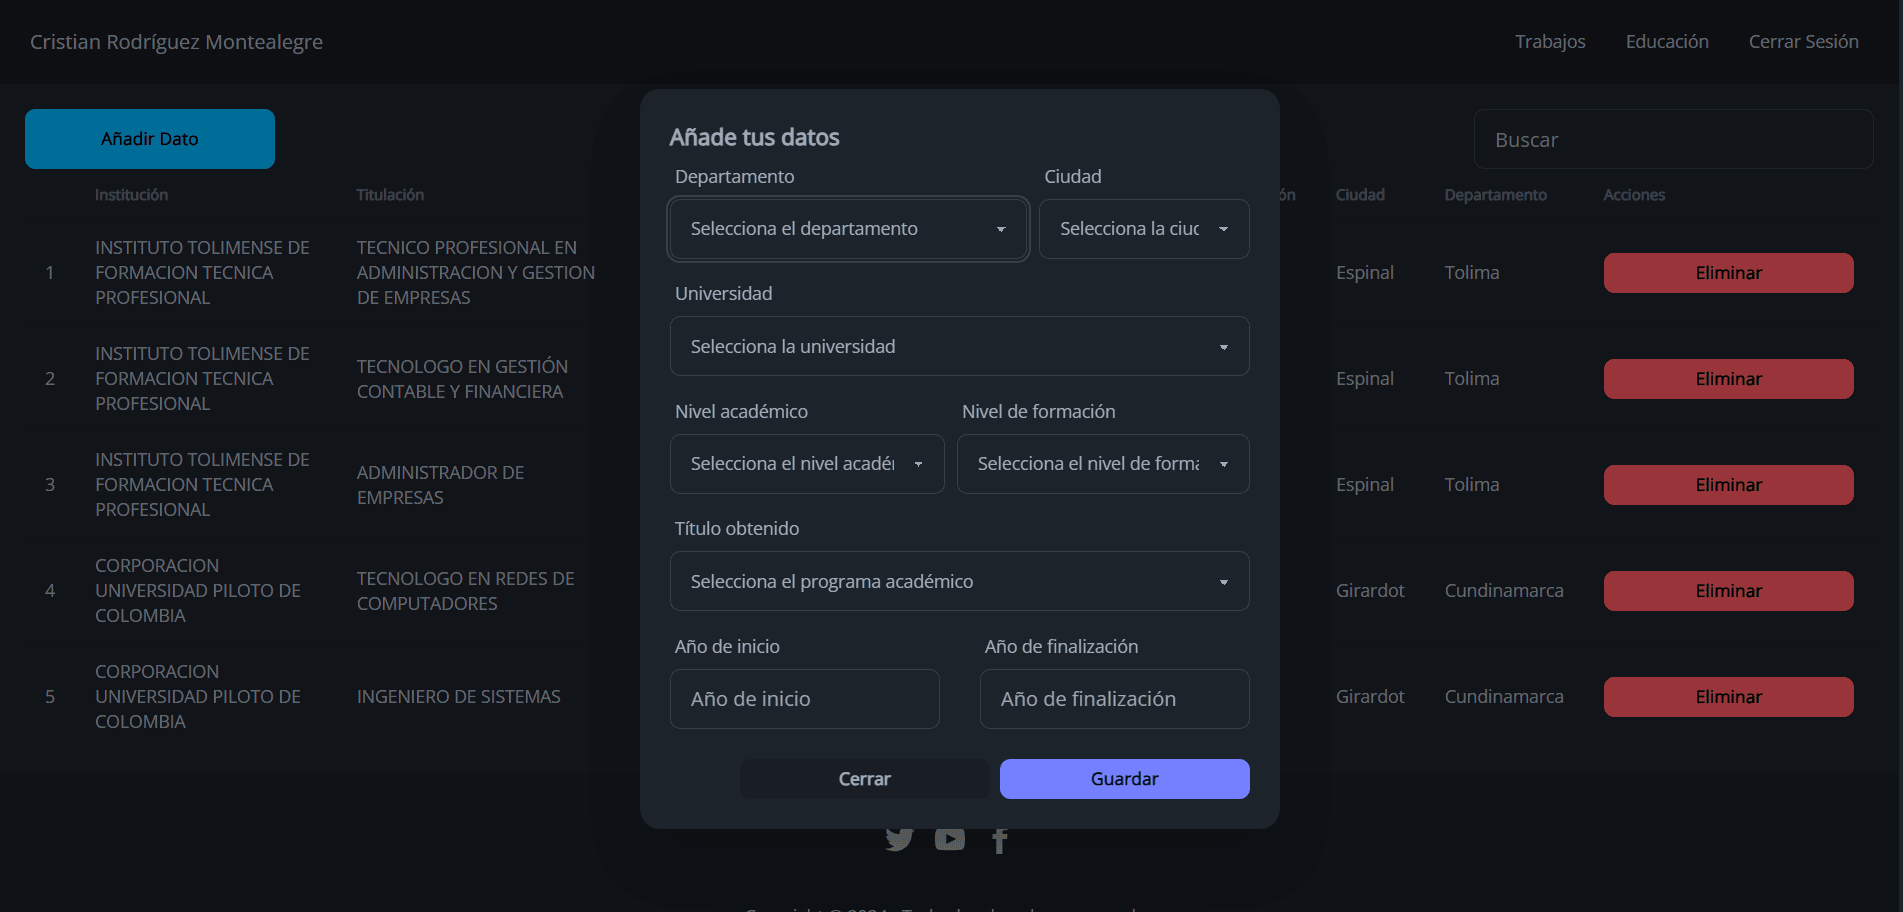The image size is (1903, 912).
Task: Open the Departamento dropdown
Action: tap(848, 229)
